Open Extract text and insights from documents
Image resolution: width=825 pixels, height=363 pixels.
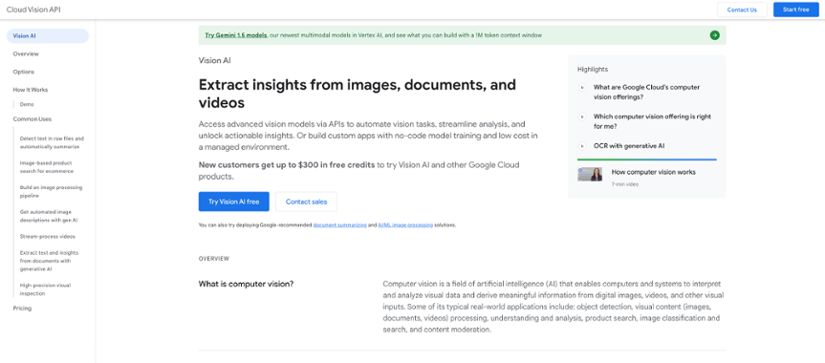[x=49, y=260]
